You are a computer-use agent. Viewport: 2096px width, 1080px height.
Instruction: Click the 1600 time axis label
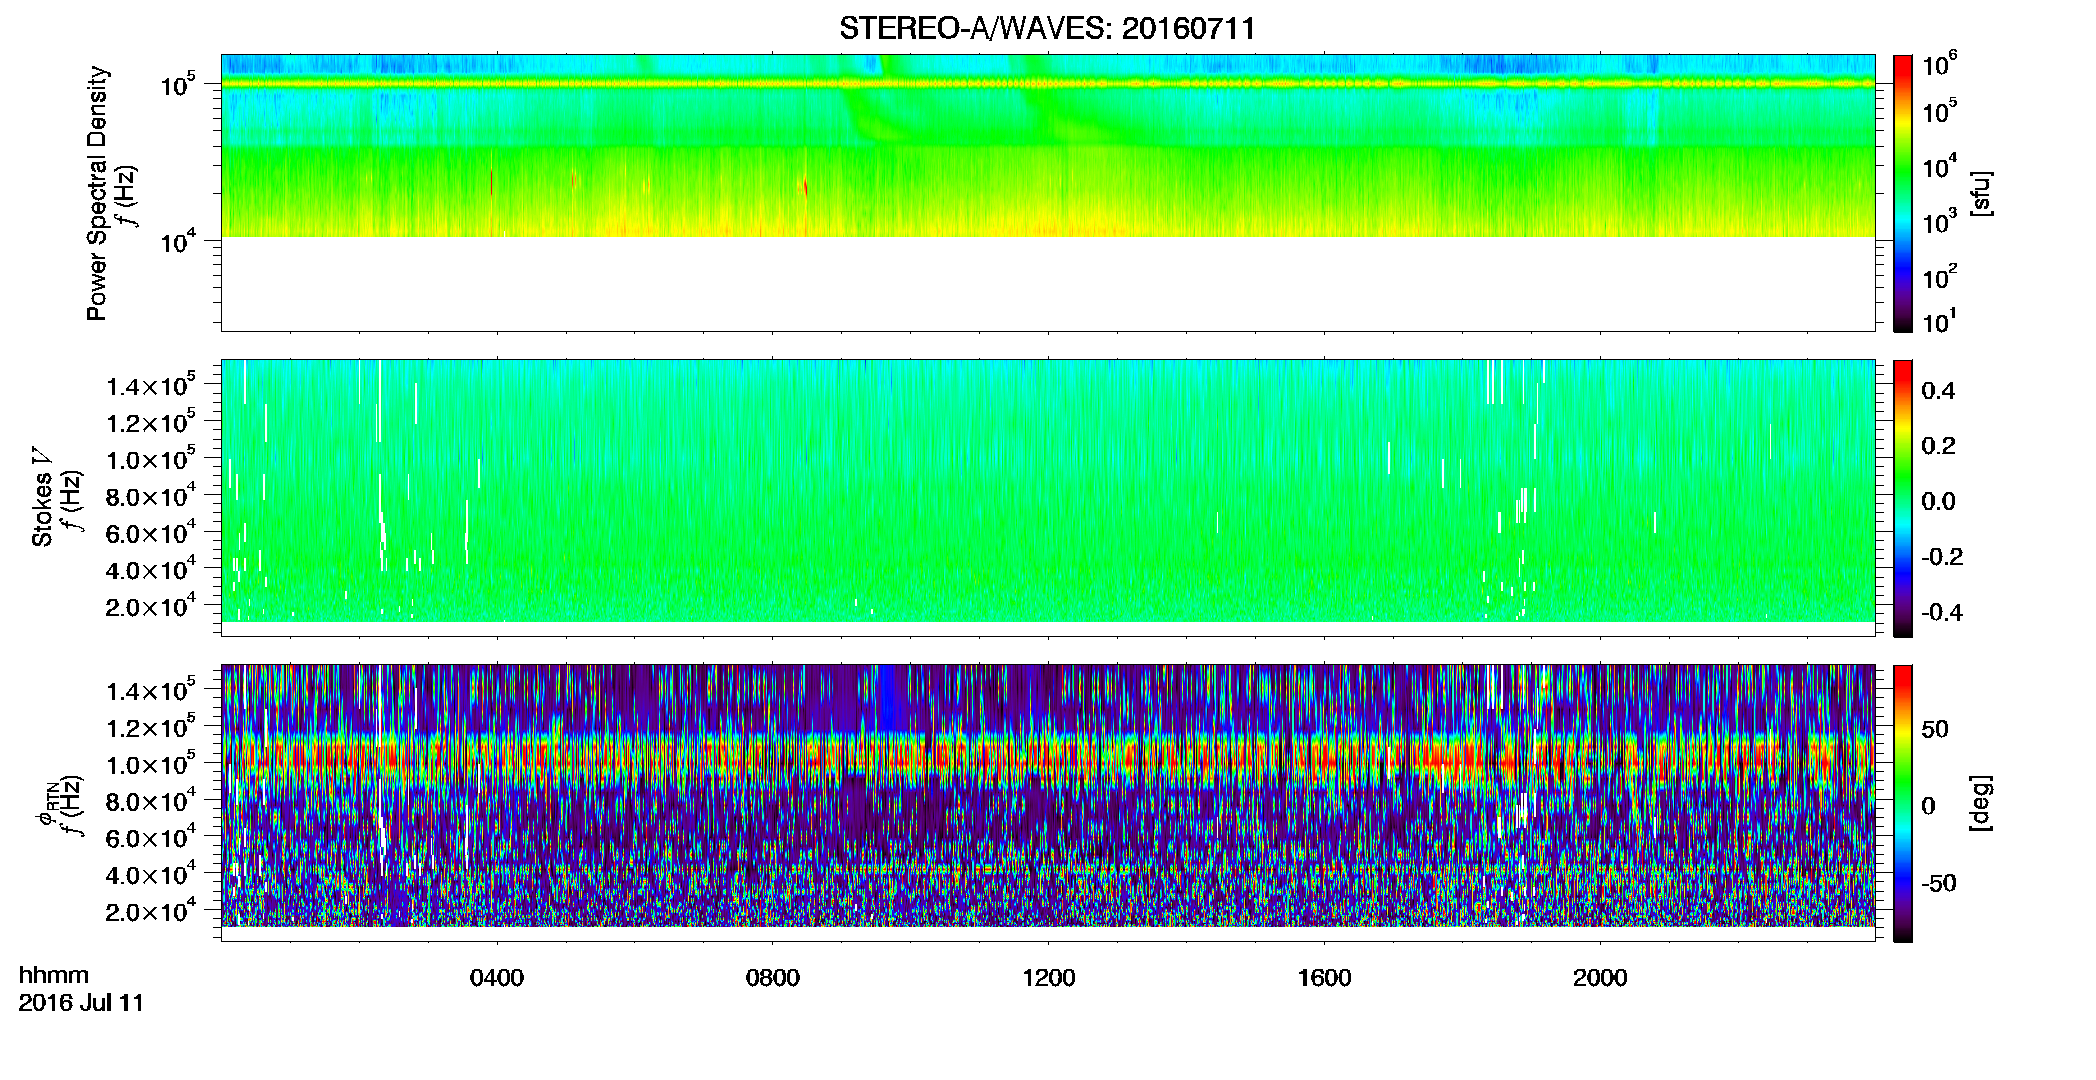pyautogui.click(x=1324, y=978)
